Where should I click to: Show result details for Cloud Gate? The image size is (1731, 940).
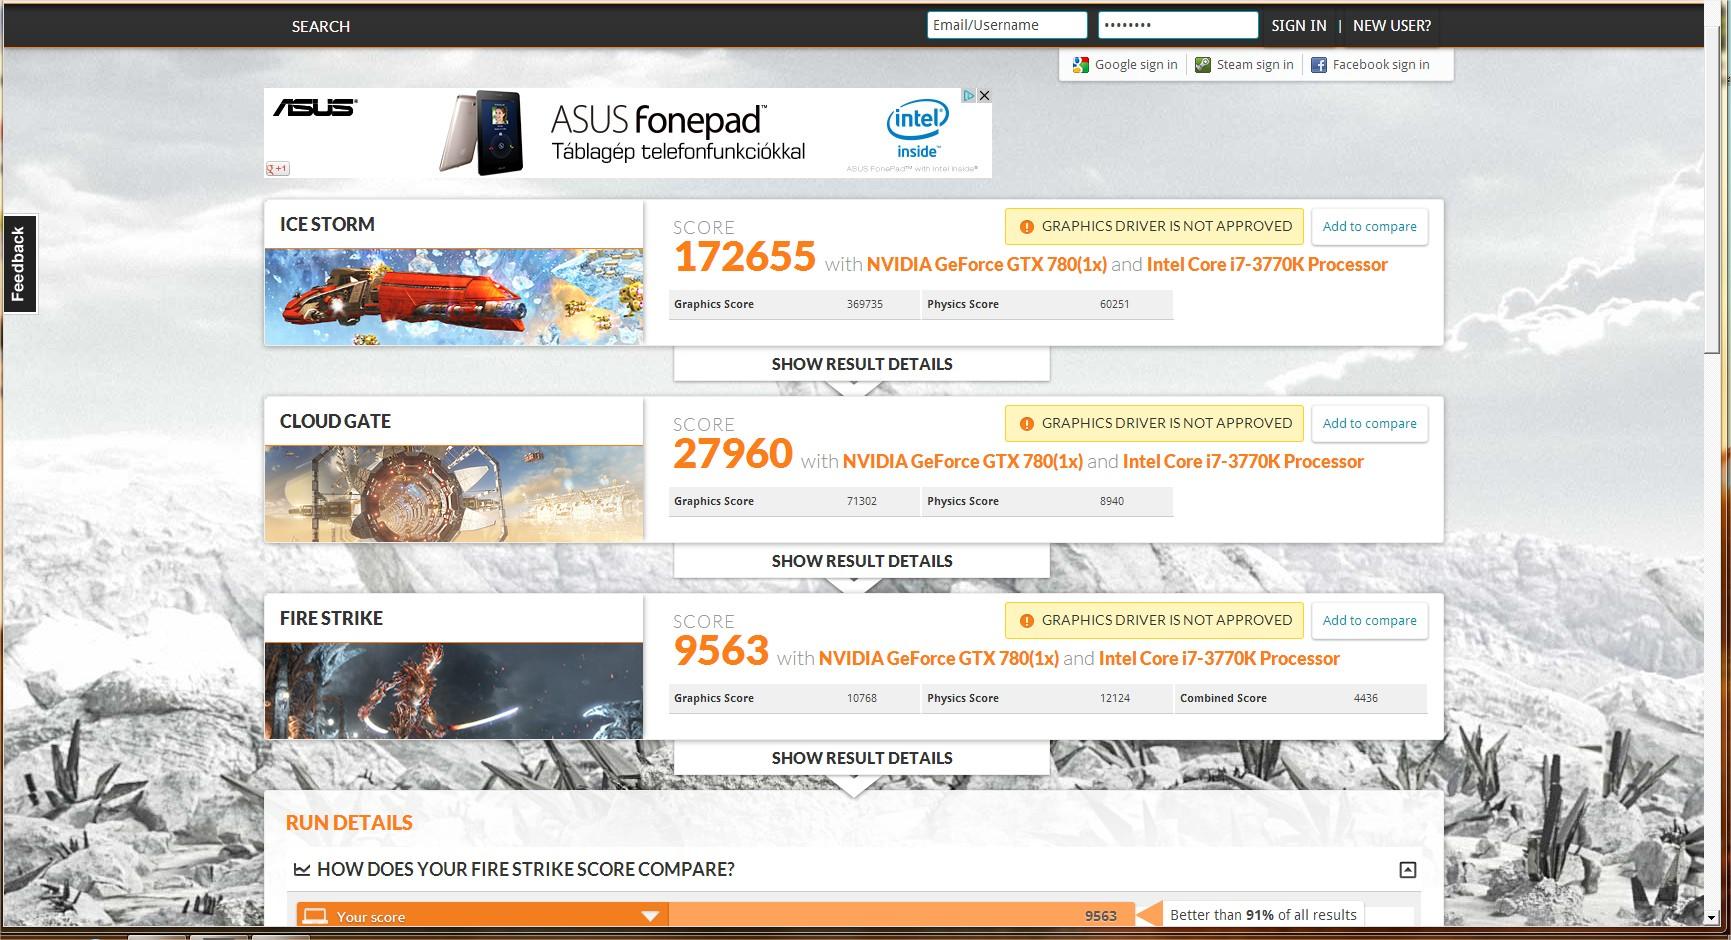point(862,561)
